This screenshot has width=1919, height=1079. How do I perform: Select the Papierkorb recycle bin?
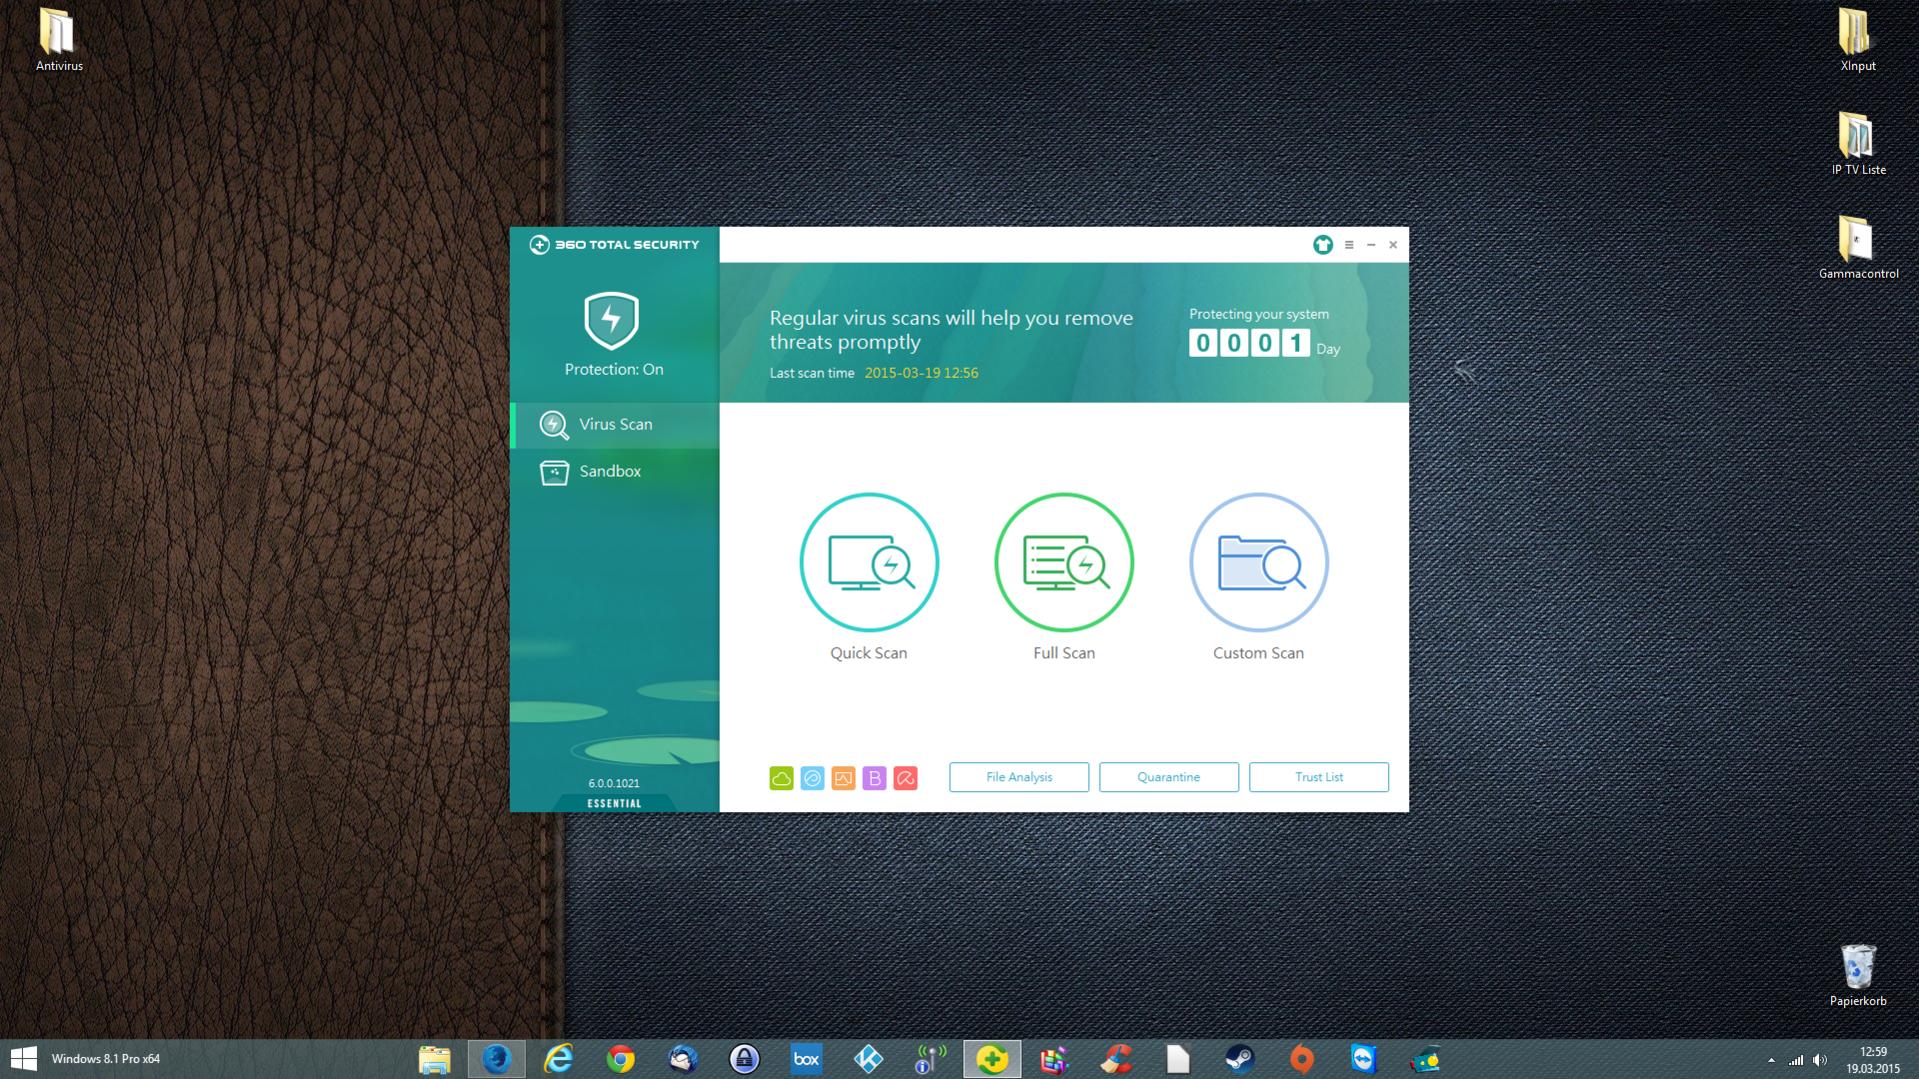pos(1858,974)
